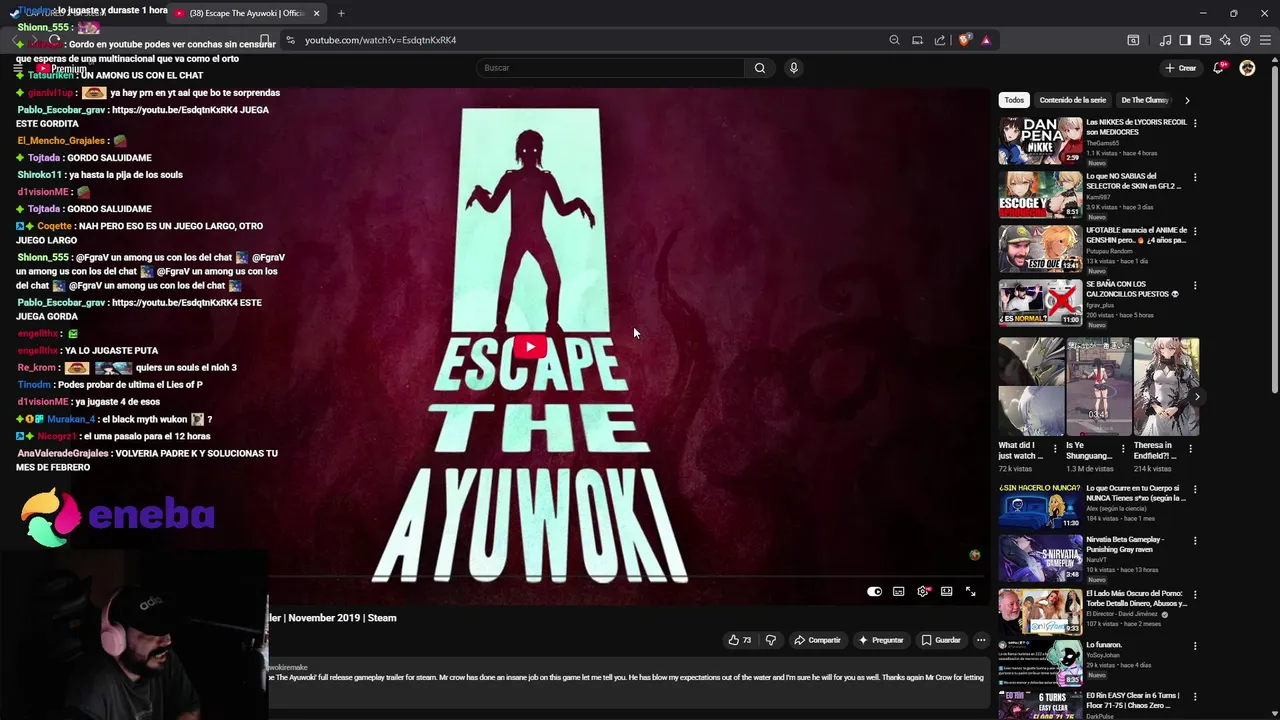
Task: Turn on subtitles in the player
Action: pos(898,591)
